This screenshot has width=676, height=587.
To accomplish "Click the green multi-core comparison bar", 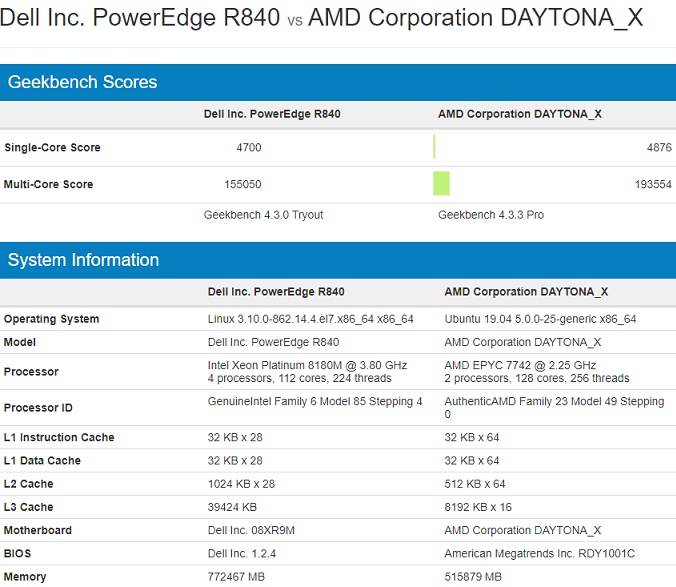I will (x=441, y=183).
